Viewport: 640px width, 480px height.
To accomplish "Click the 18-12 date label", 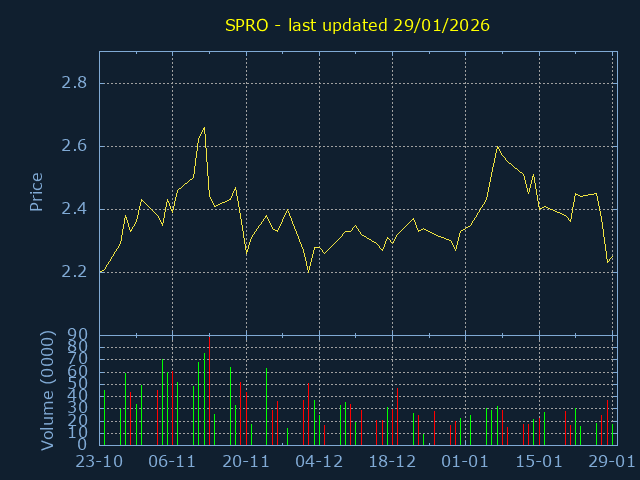I will 392,462.
